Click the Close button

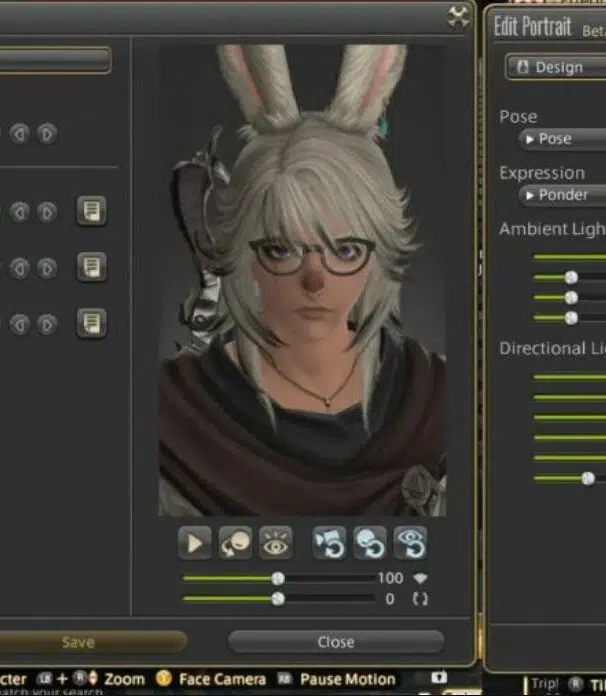pos(335,642)
